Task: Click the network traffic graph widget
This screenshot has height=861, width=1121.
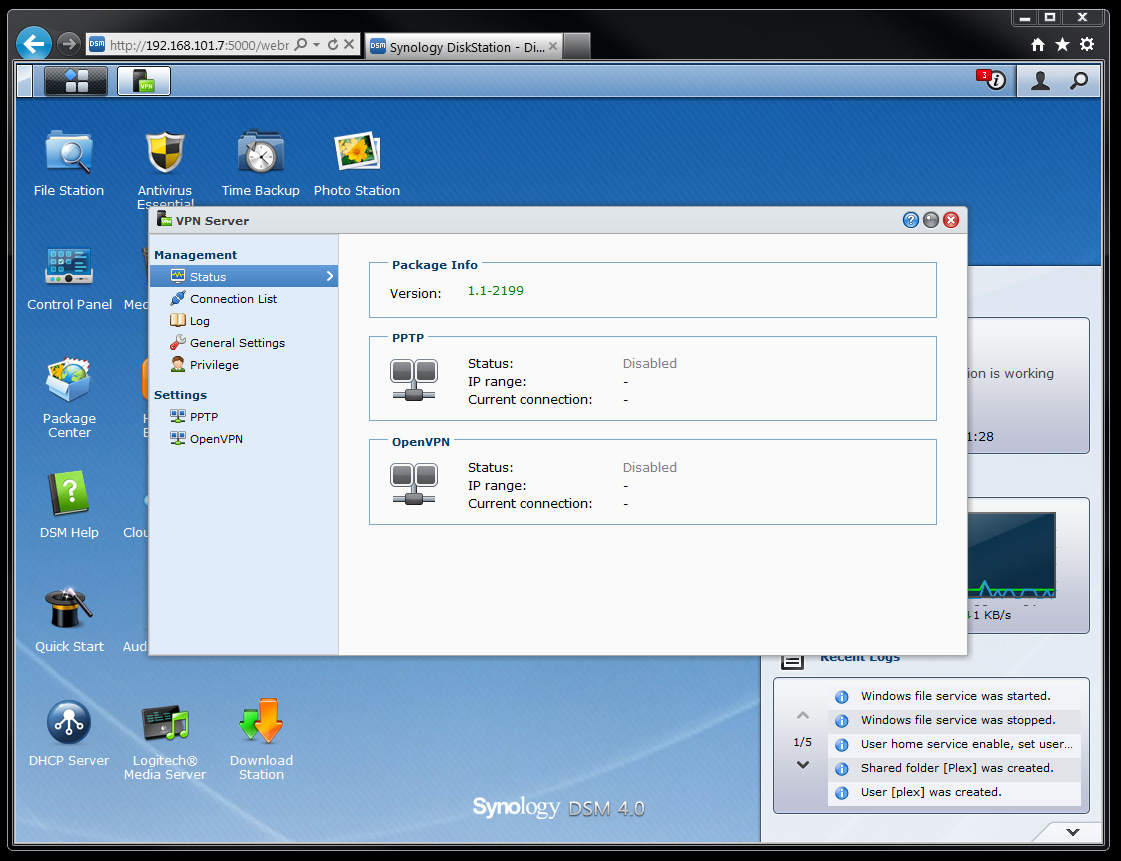Action: point(1011,555)
